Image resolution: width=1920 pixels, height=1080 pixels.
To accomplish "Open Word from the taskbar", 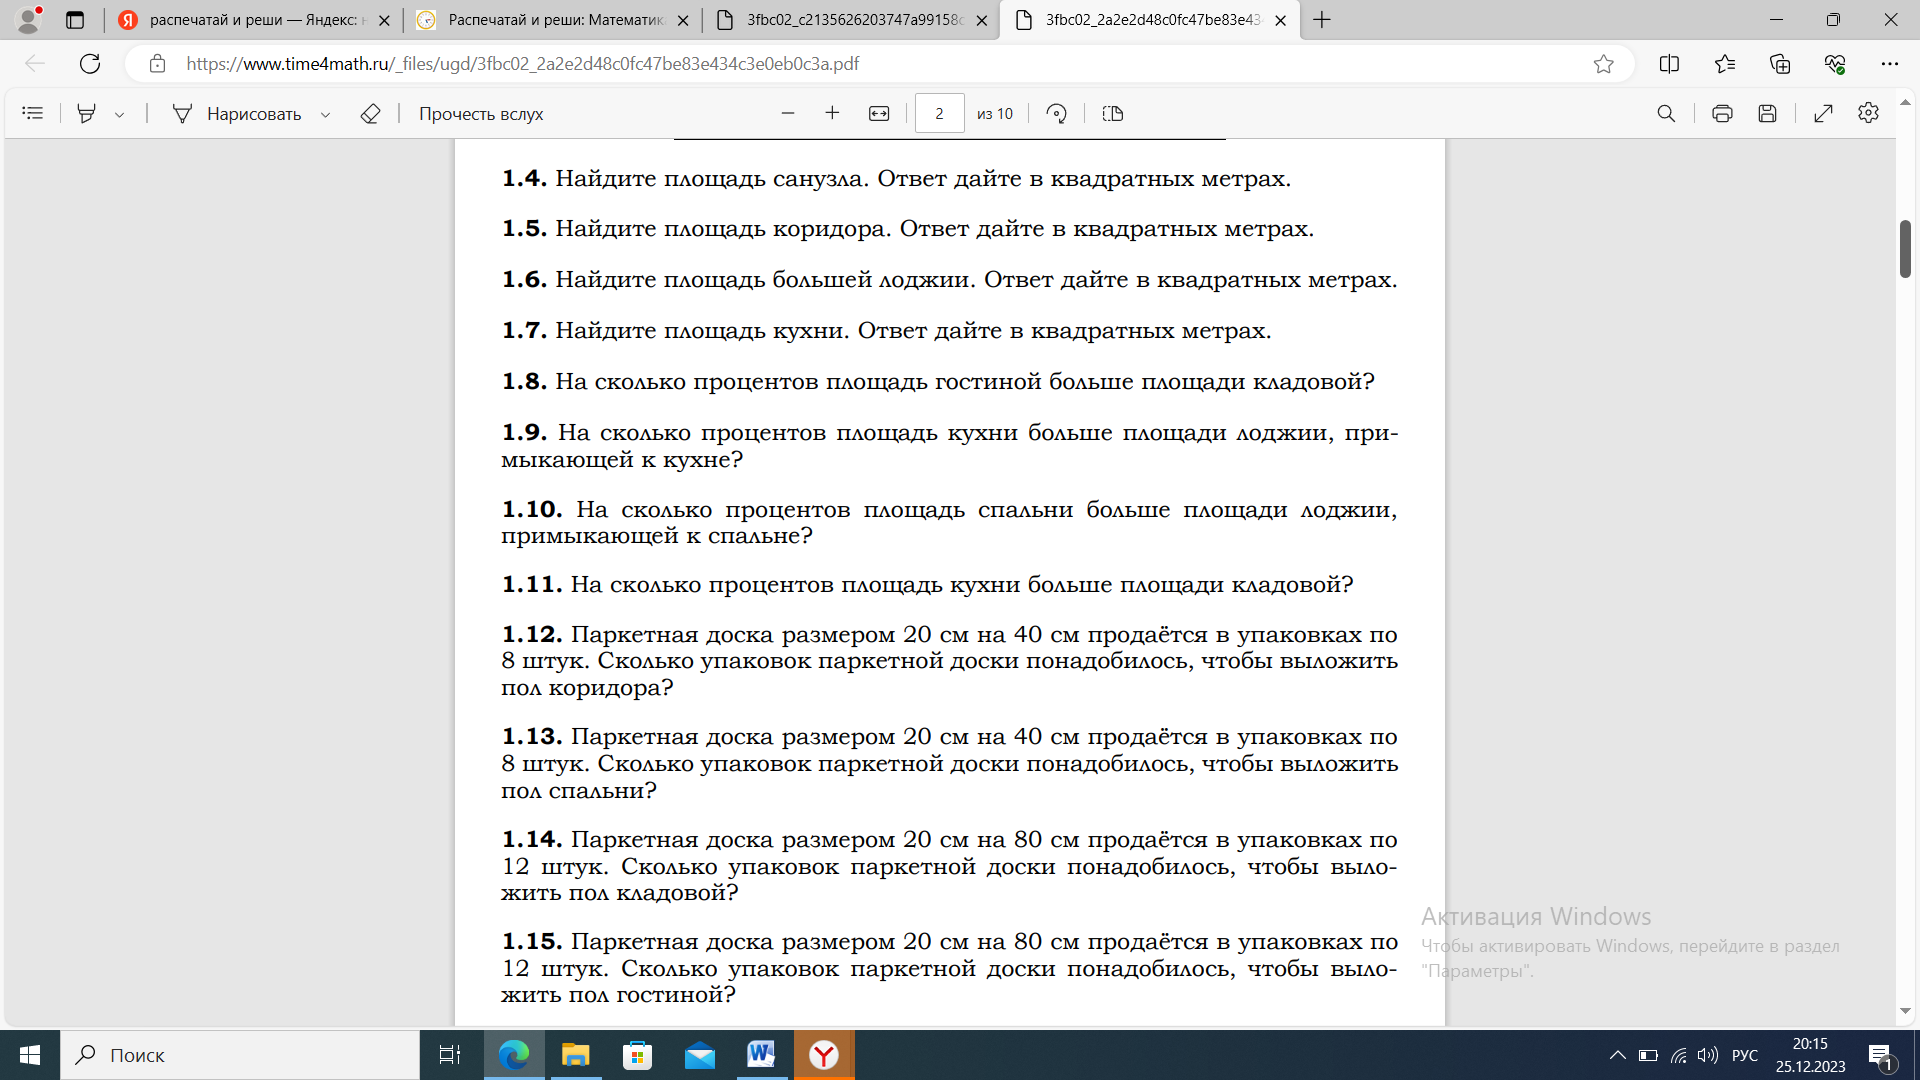I will pyautogui.click(x=761, y=1055).
